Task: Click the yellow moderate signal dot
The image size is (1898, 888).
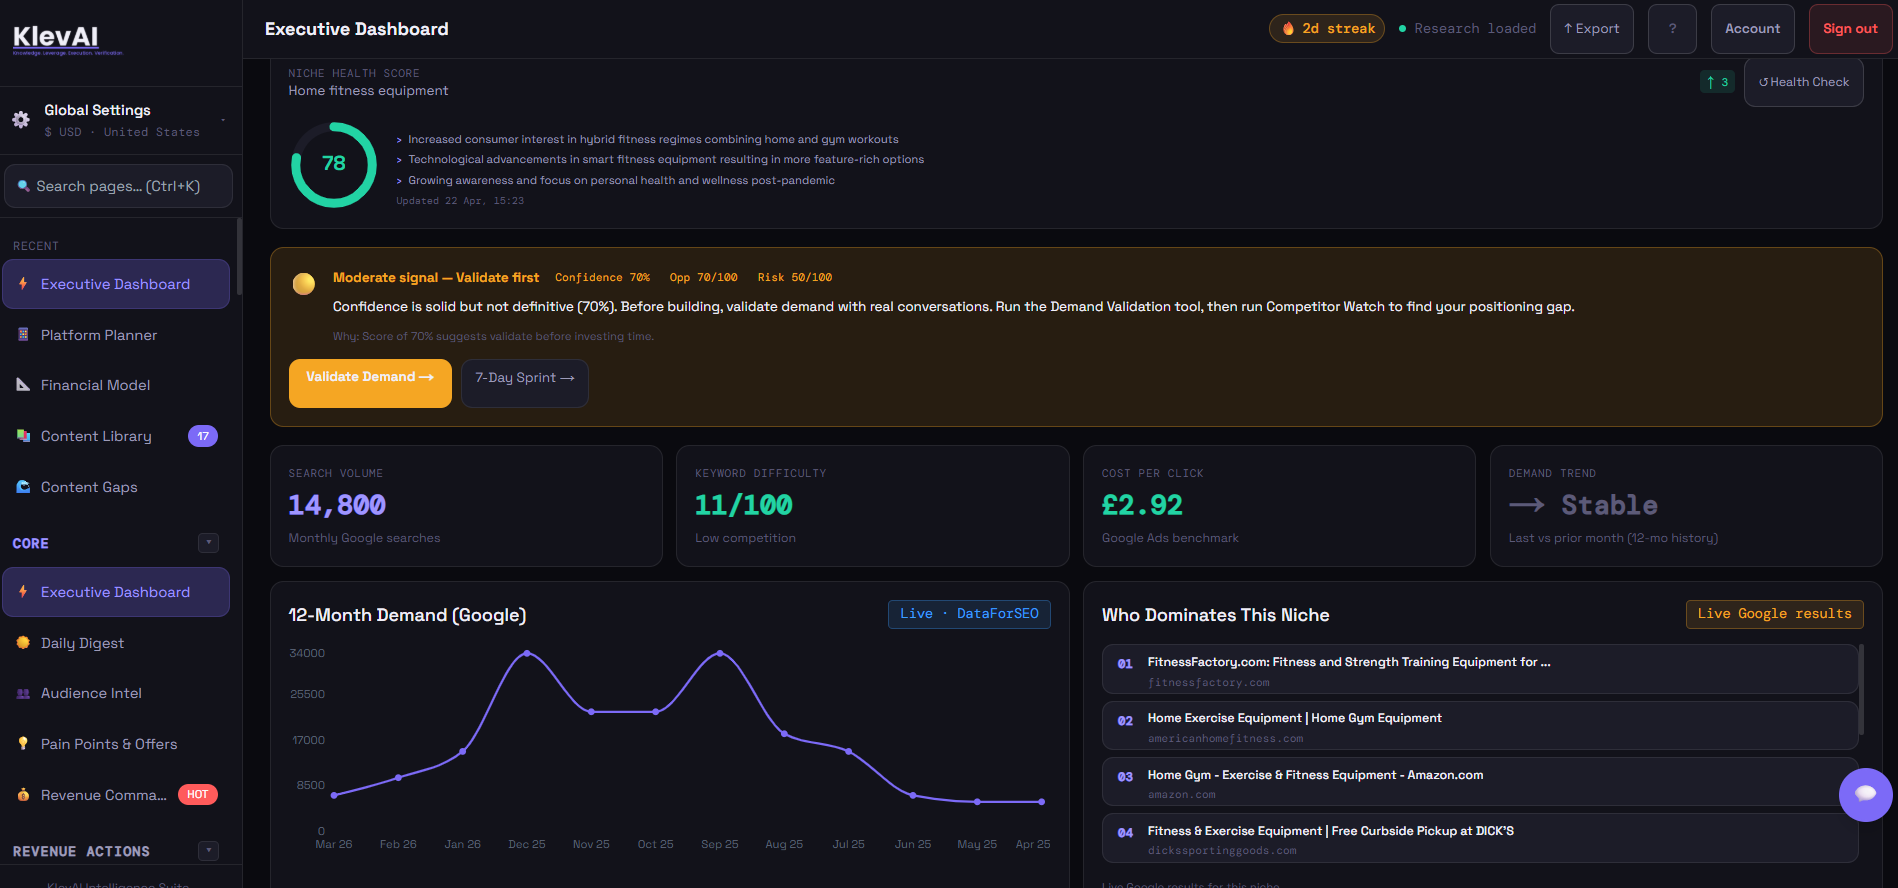Action: pyautogui.click(x=304, y=284)
